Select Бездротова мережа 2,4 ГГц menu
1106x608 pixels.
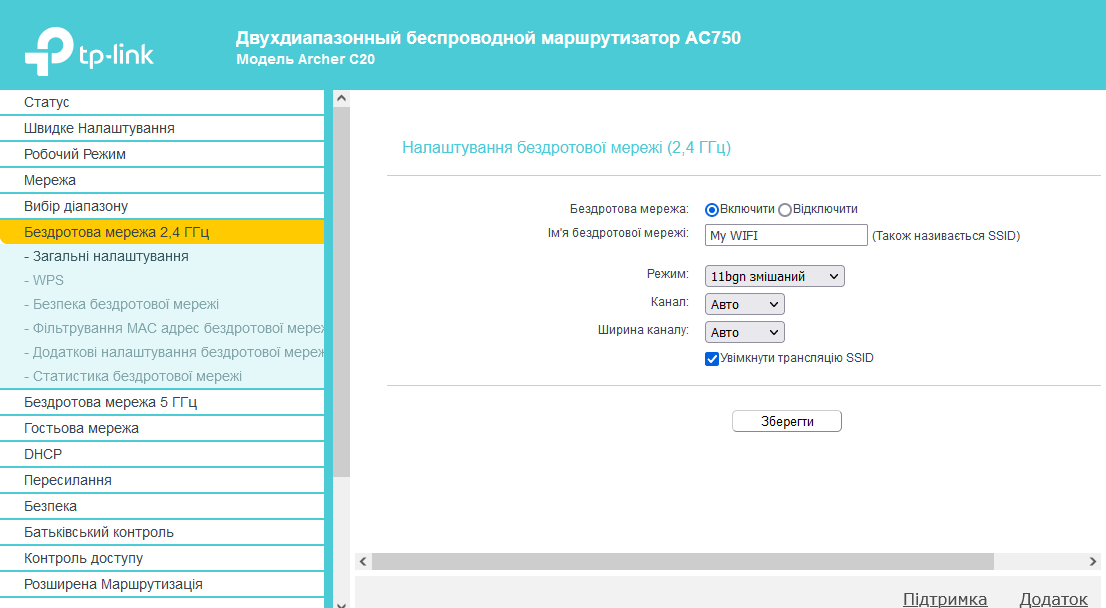(162, 232)
